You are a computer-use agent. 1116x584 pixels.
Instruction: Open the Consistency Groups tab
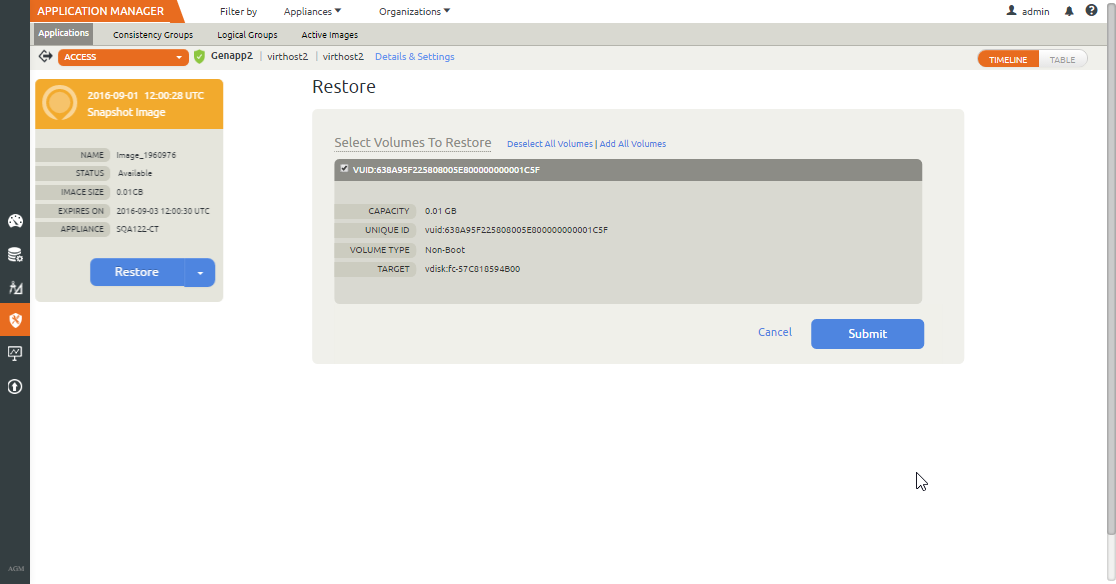pyautogui.click(x=152, y=34)
